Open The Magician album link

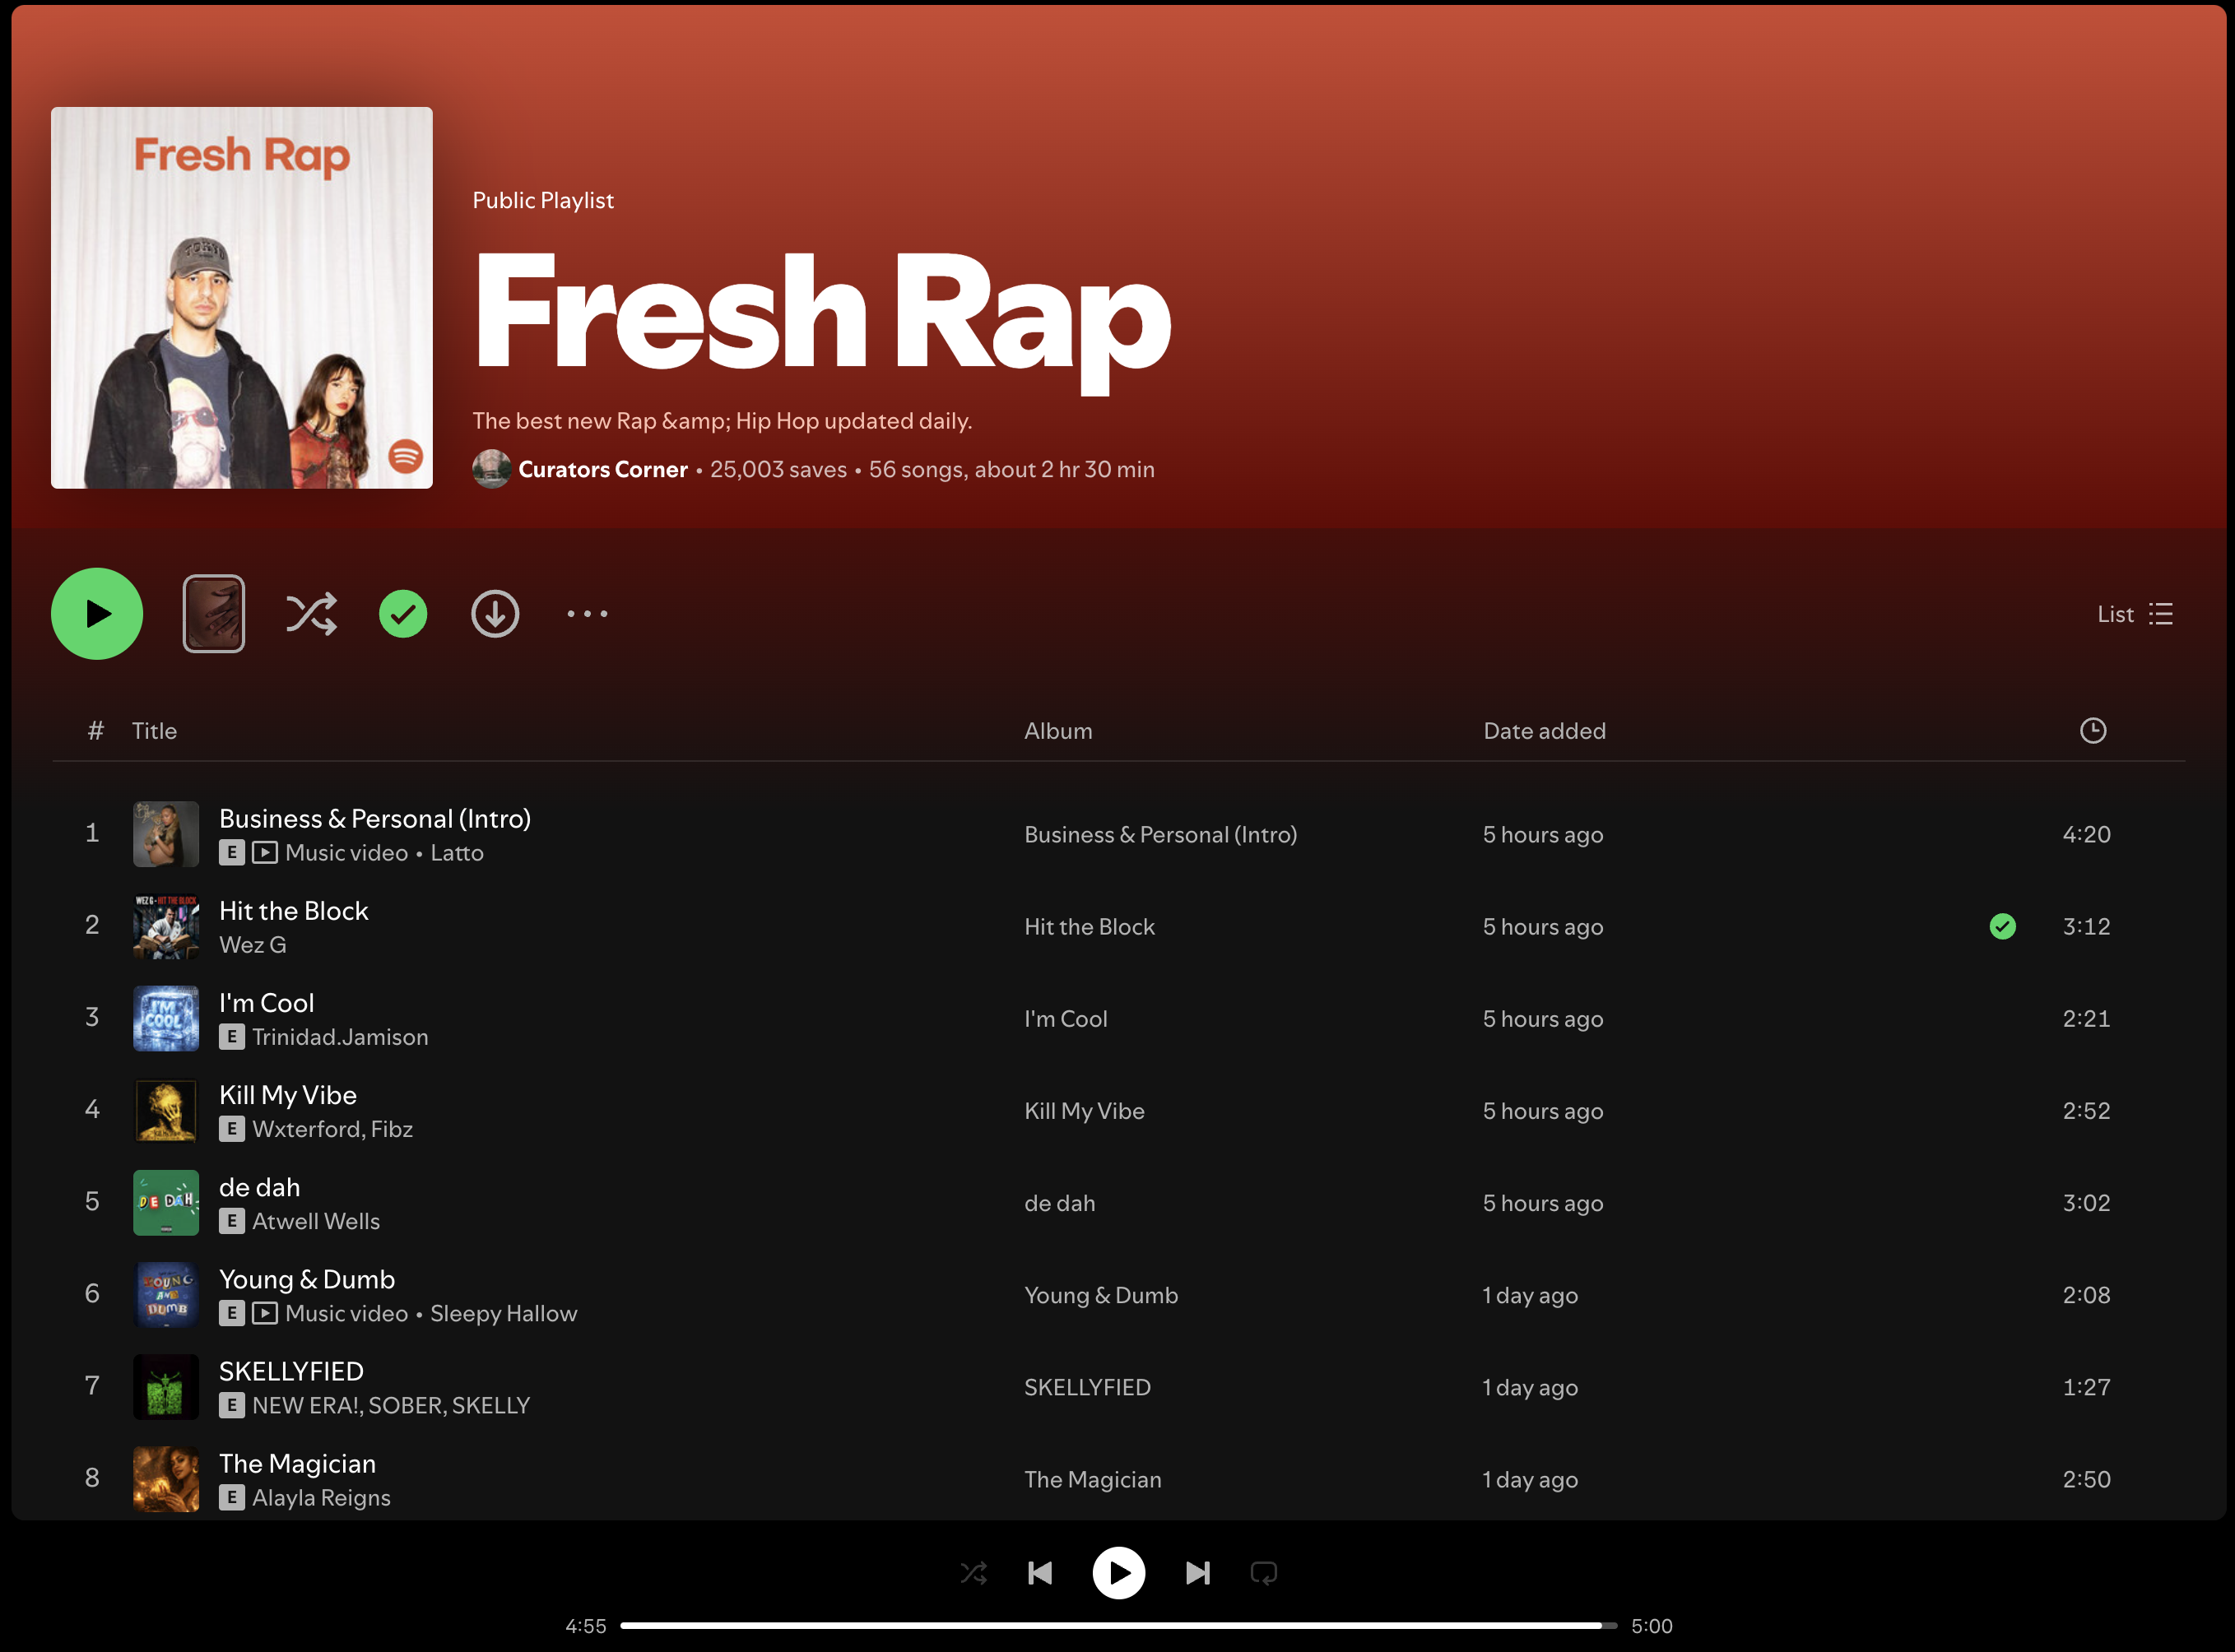click(1093, 1479)
